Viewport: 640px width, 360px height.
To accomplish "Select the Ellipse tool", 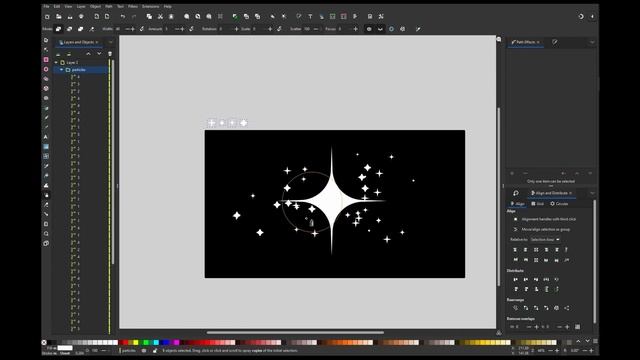I will click(46, 69).
